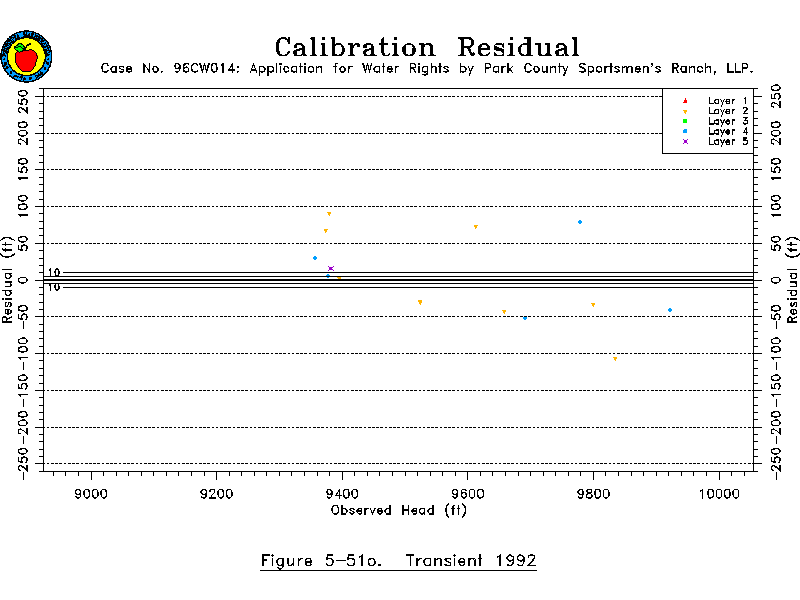Select the blue data point with the highest residual

[x=580, y=222]
